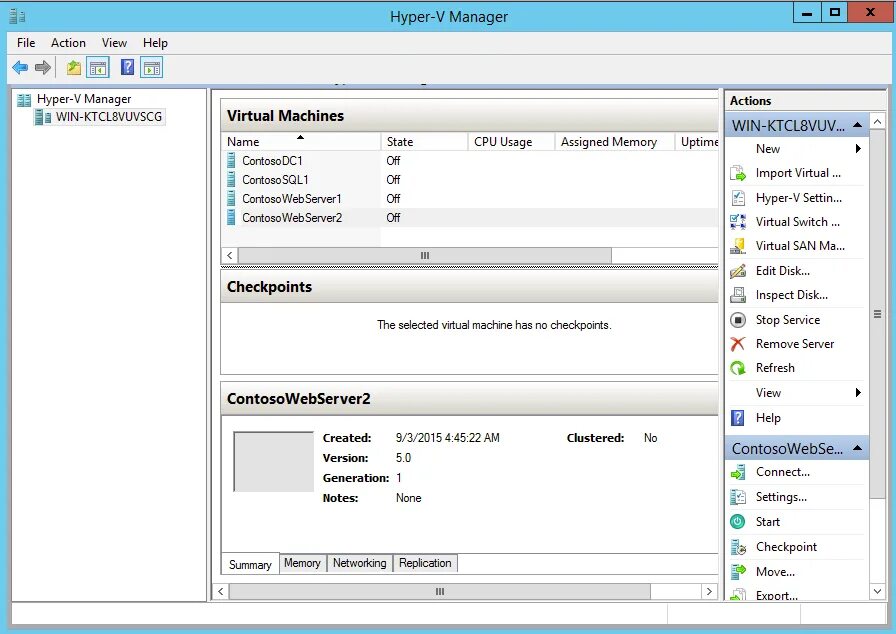
Task: Click the Stop Service action
Action: tap(787, 320)
